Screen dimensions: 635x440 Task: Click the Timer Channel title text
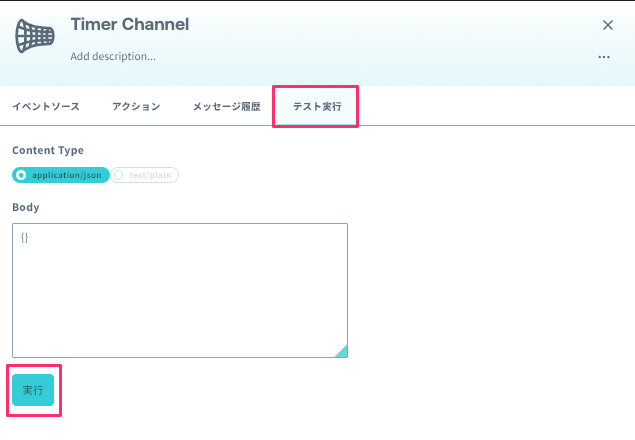(129, 24)
